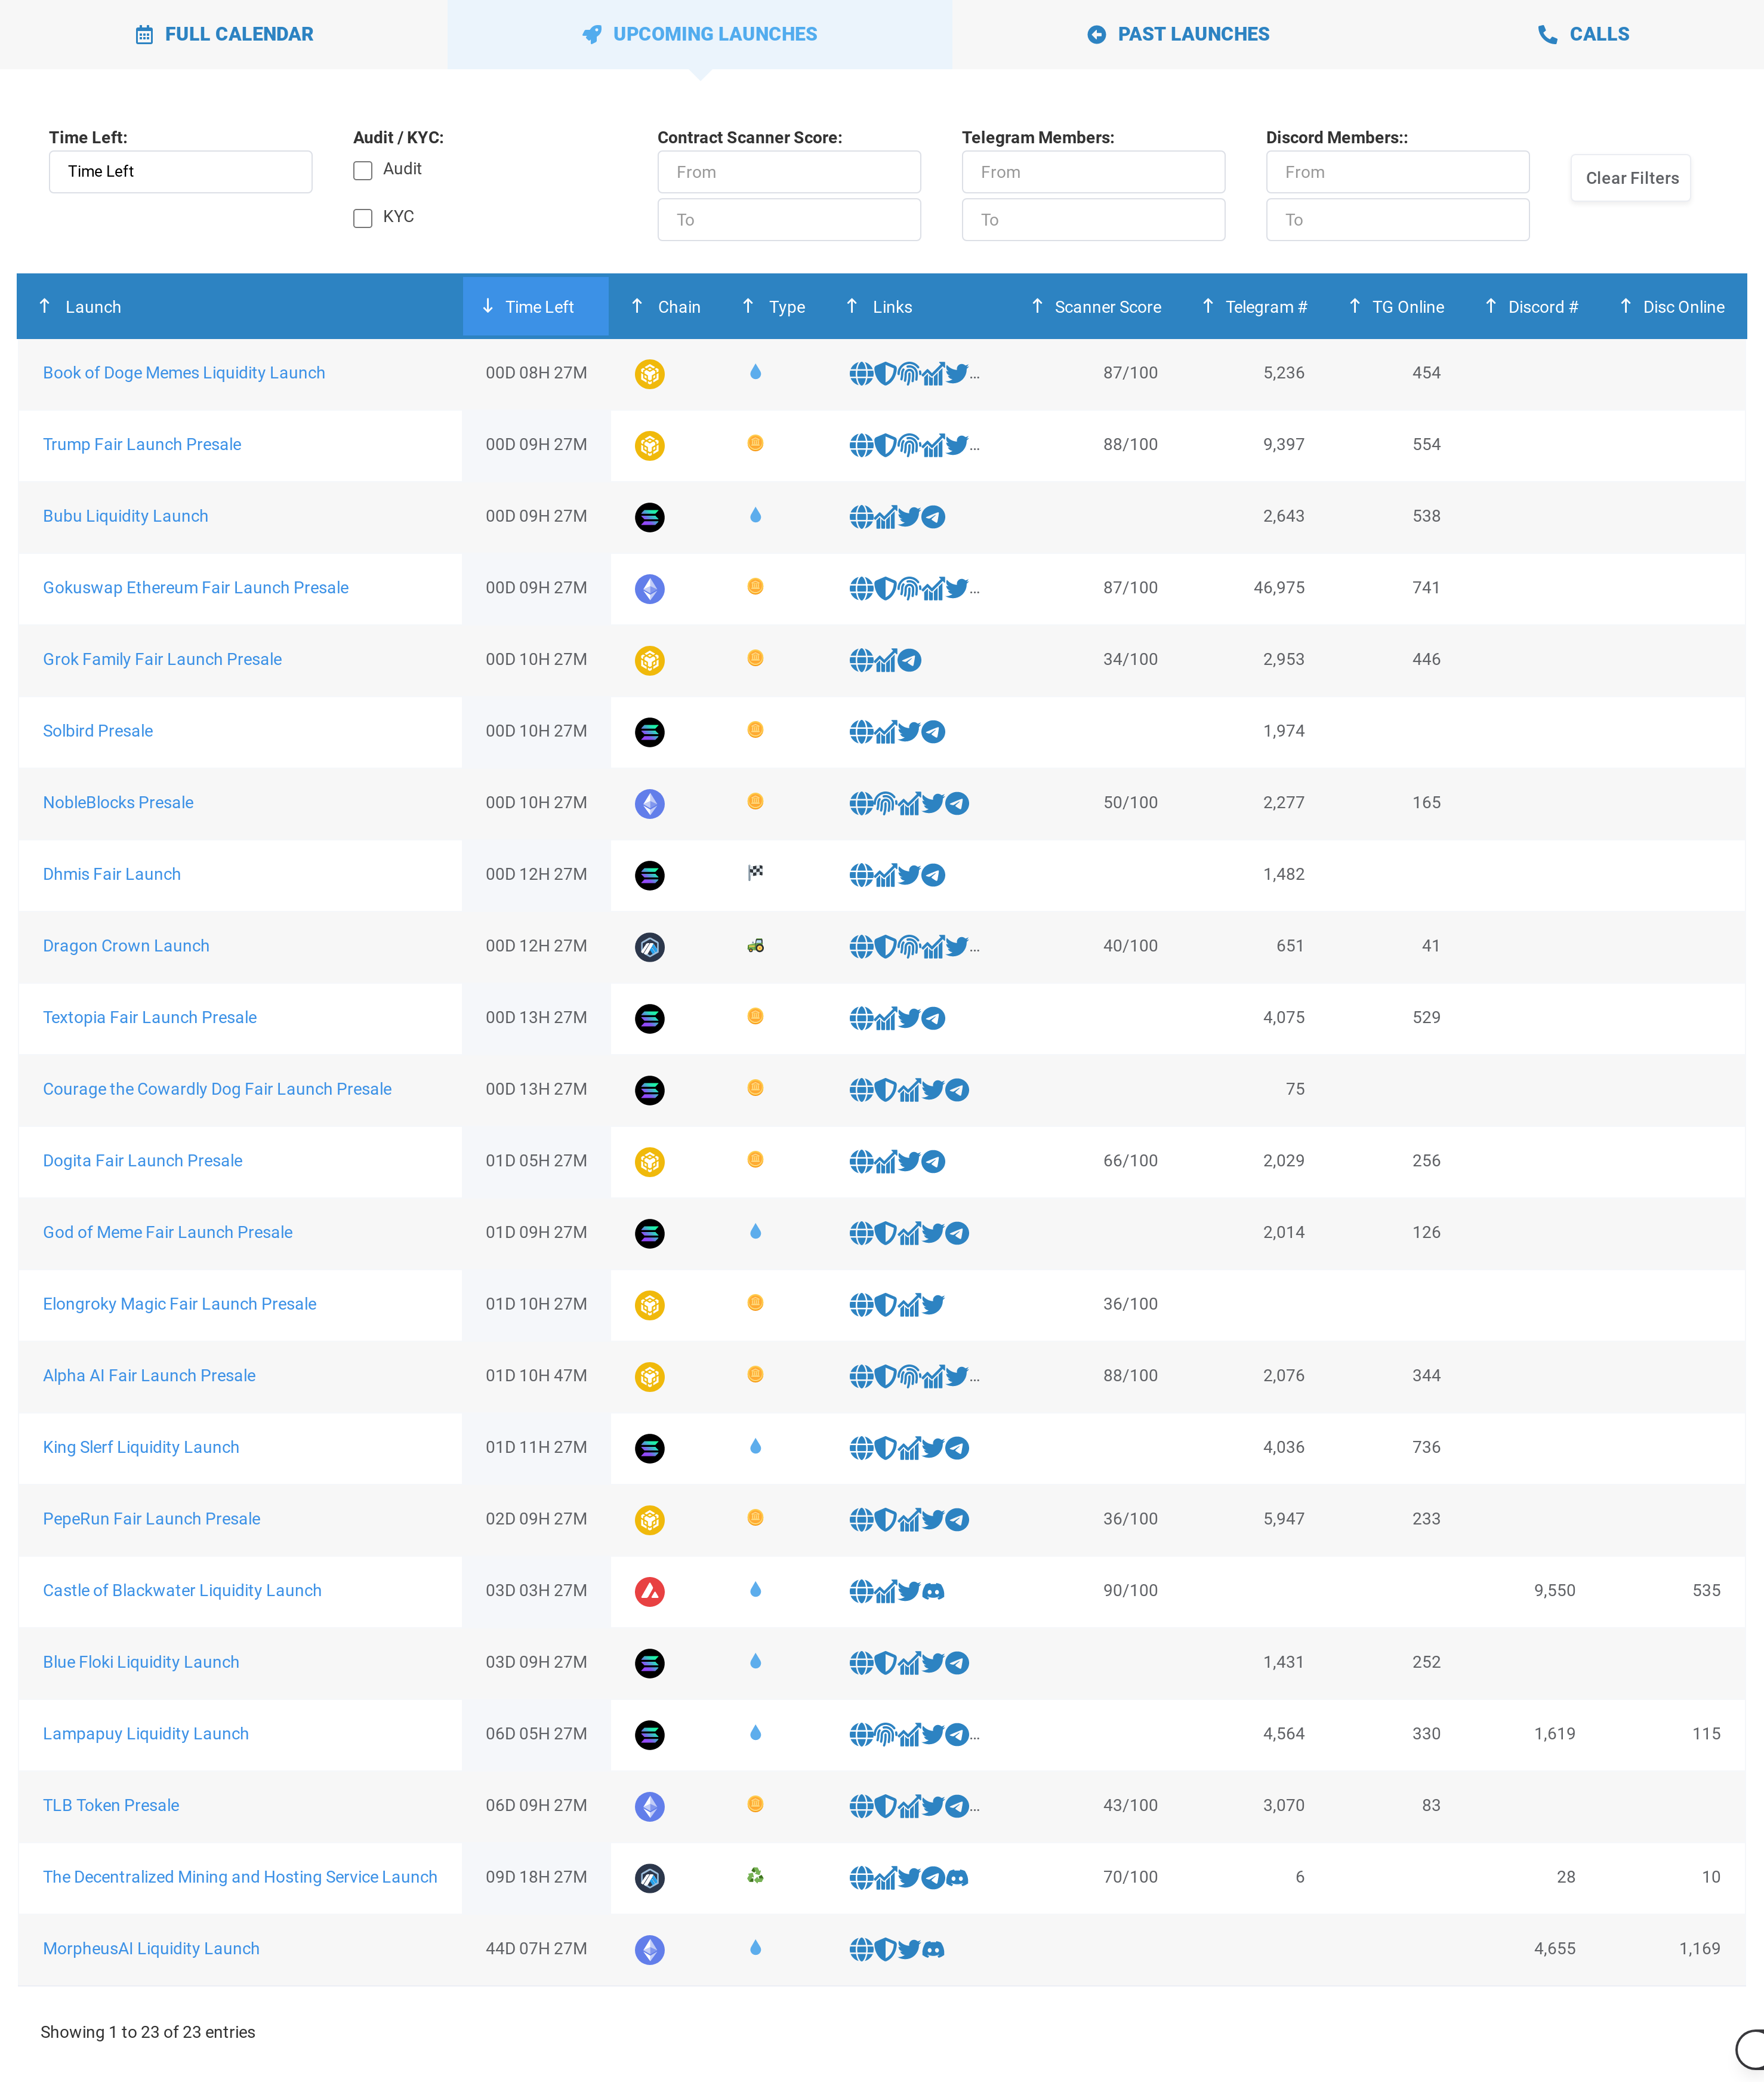This screenshot has width=1764, height=2082.
Task: Sort table by Type column
Action: [774, 307]
